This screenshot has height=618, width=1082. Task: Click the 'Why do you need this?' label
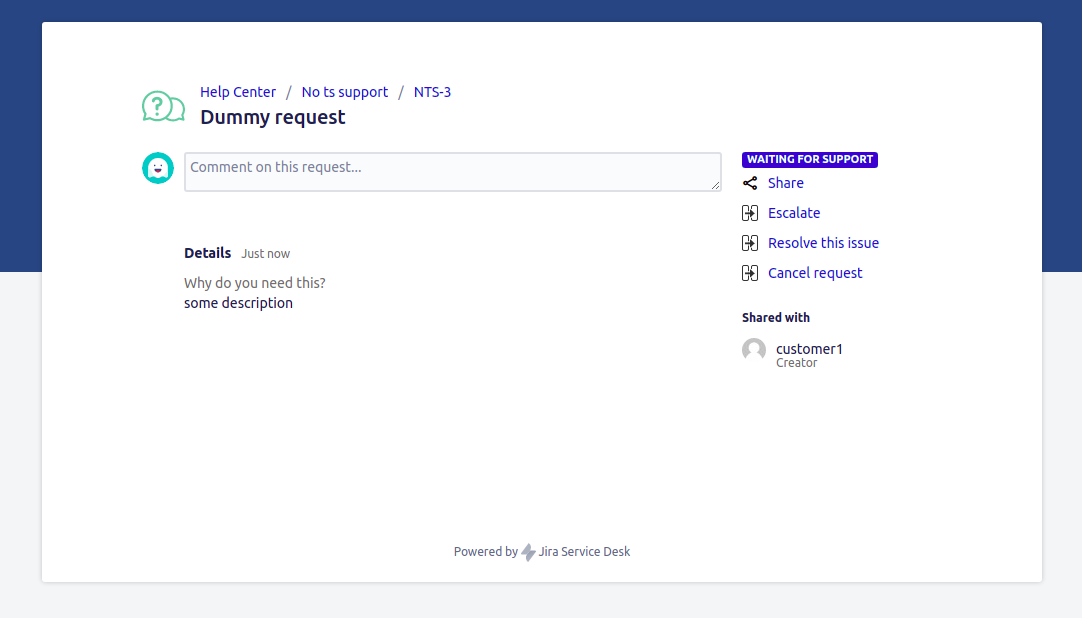pos(255,283)
